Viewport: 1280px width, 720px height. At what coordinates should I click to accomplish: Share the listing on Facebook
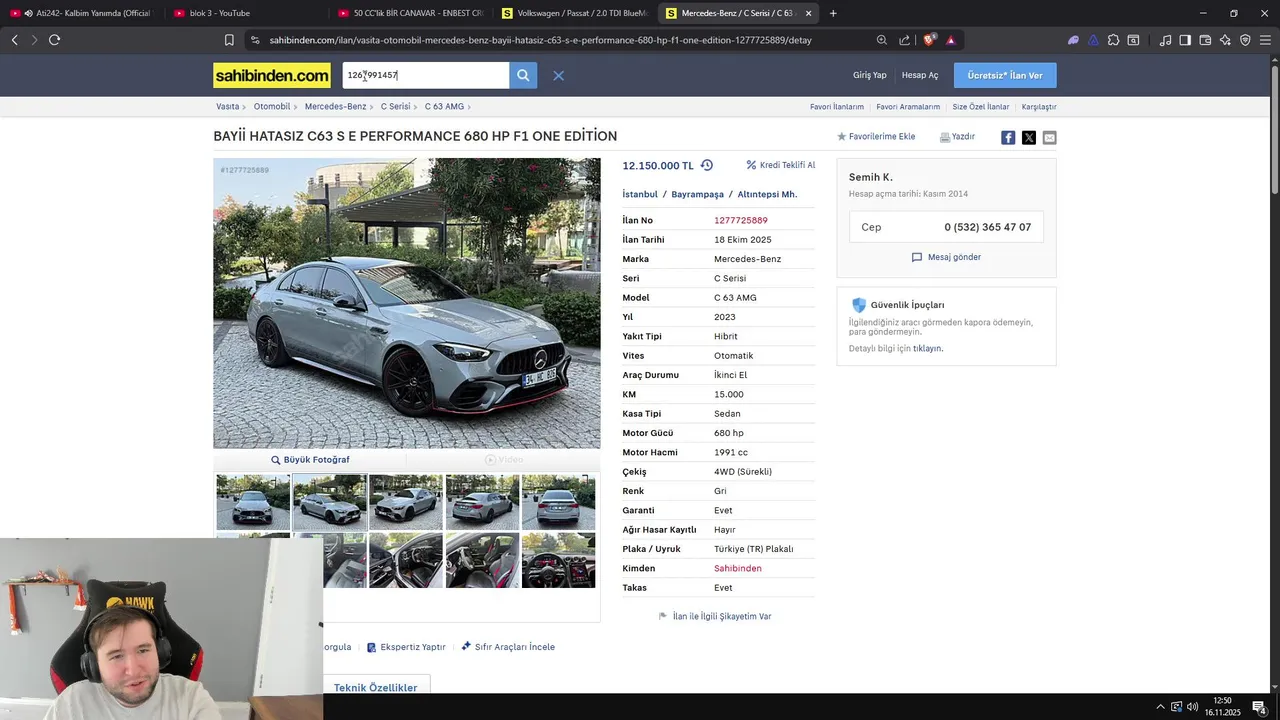[1008, 137]
